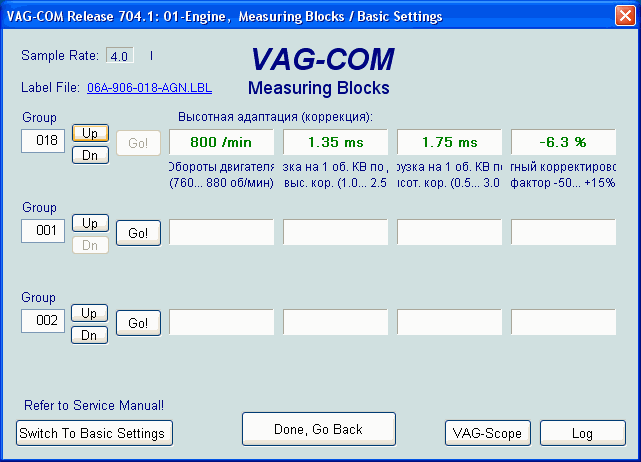The width and height of the screenshot is (641, 462).
Task: Click the Up button for Group 018
Action: [90, 133]
